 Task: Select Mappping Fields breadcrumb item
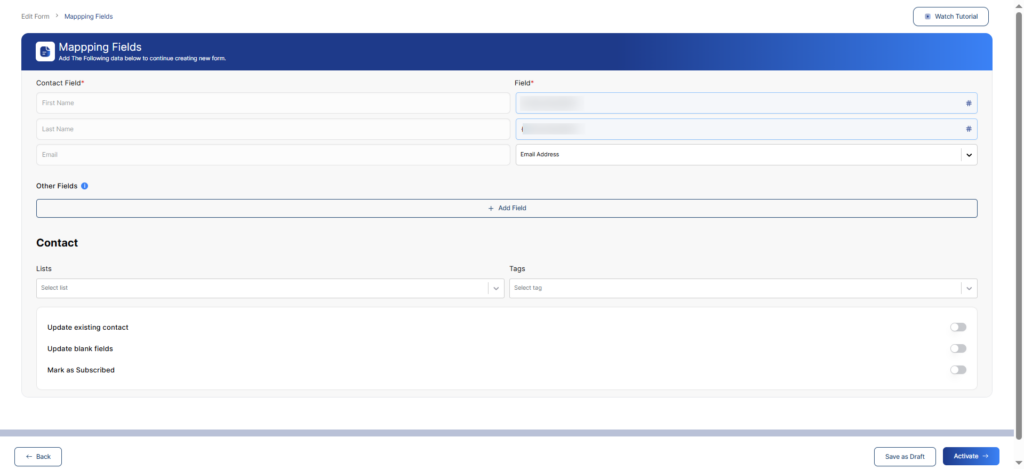coord(87,17)
